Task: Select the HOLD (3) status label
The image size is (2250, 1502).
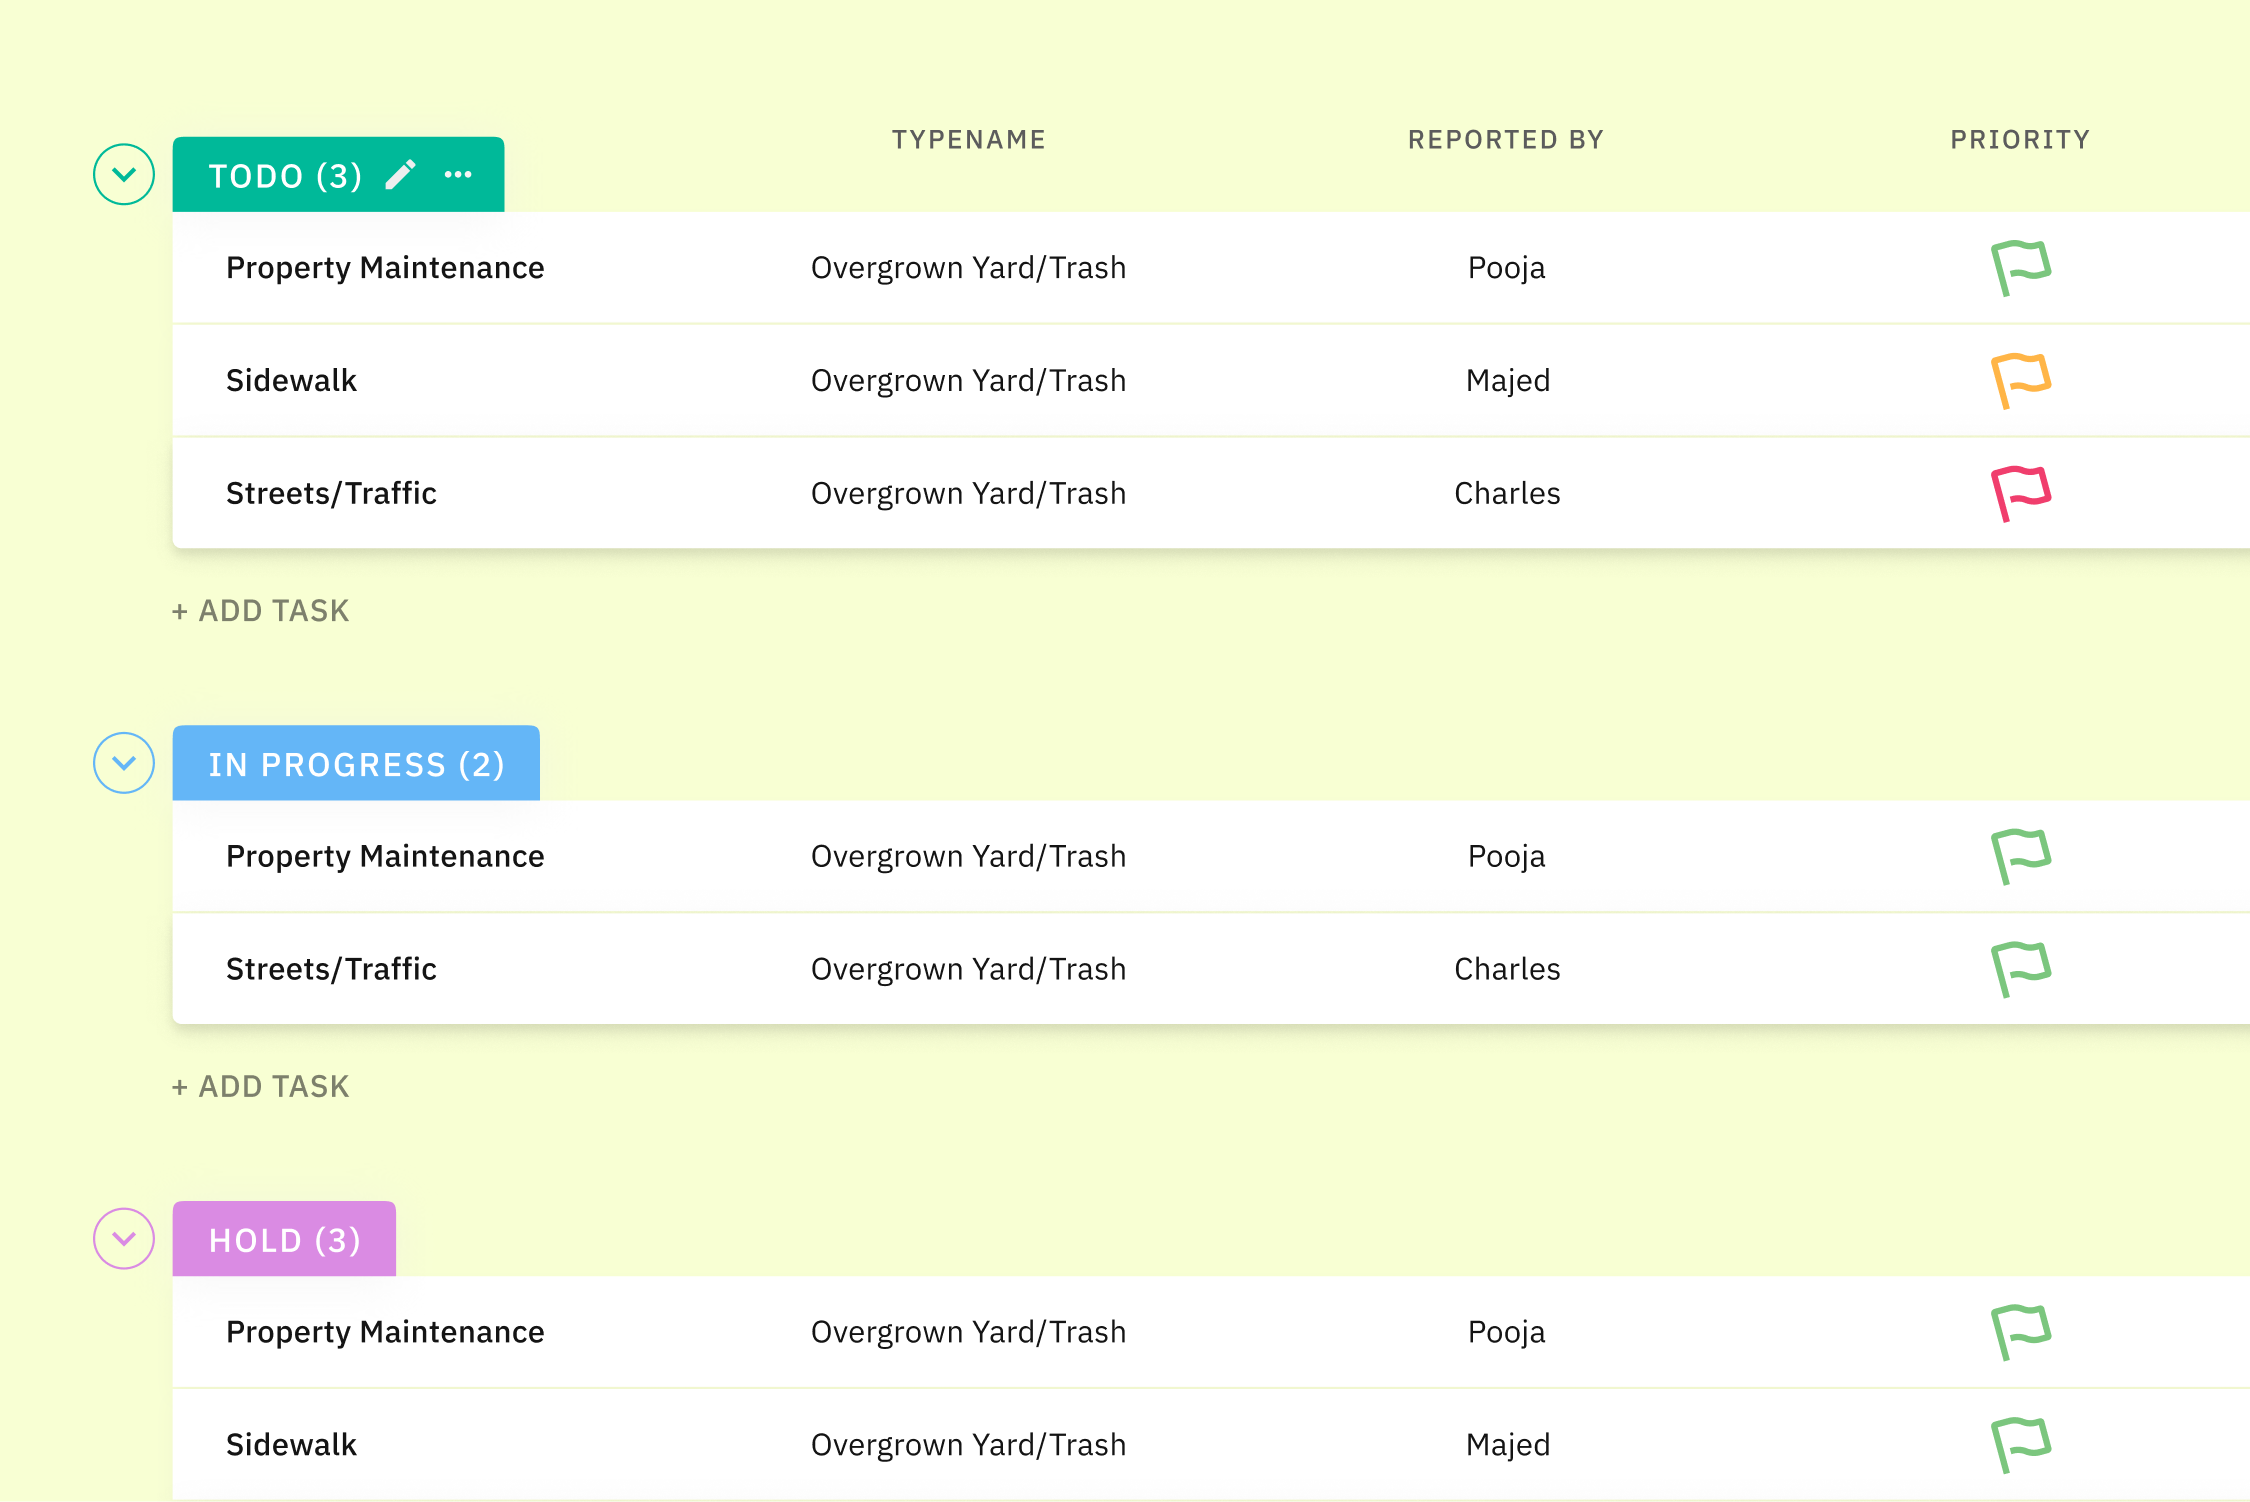Action: 284,1240
